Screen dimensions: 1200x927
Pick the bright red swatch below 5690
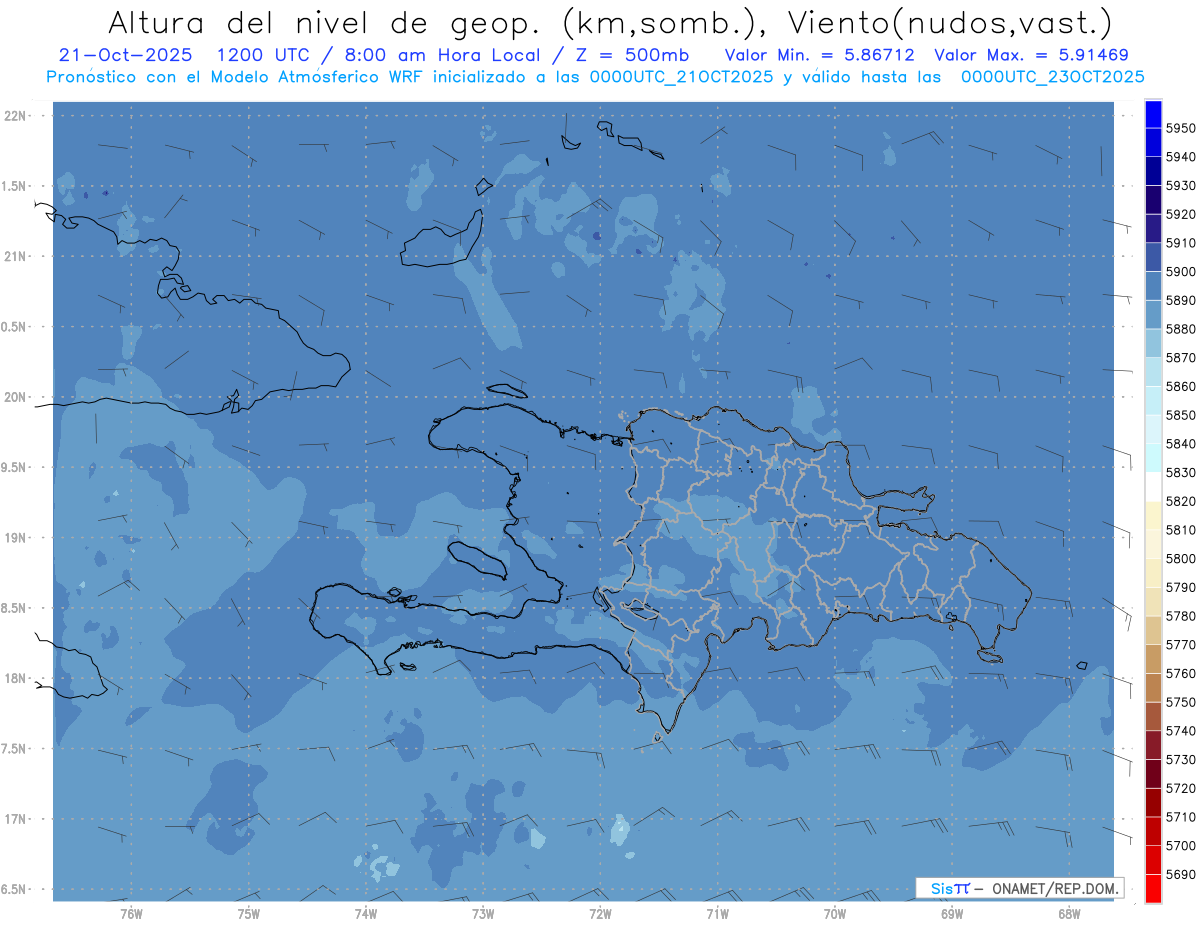point(1153,888)
